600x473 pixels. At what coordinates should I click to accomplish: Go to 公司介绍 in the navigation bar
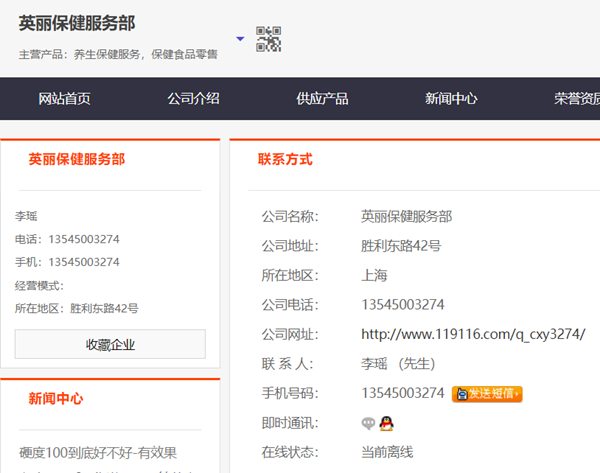193,98
